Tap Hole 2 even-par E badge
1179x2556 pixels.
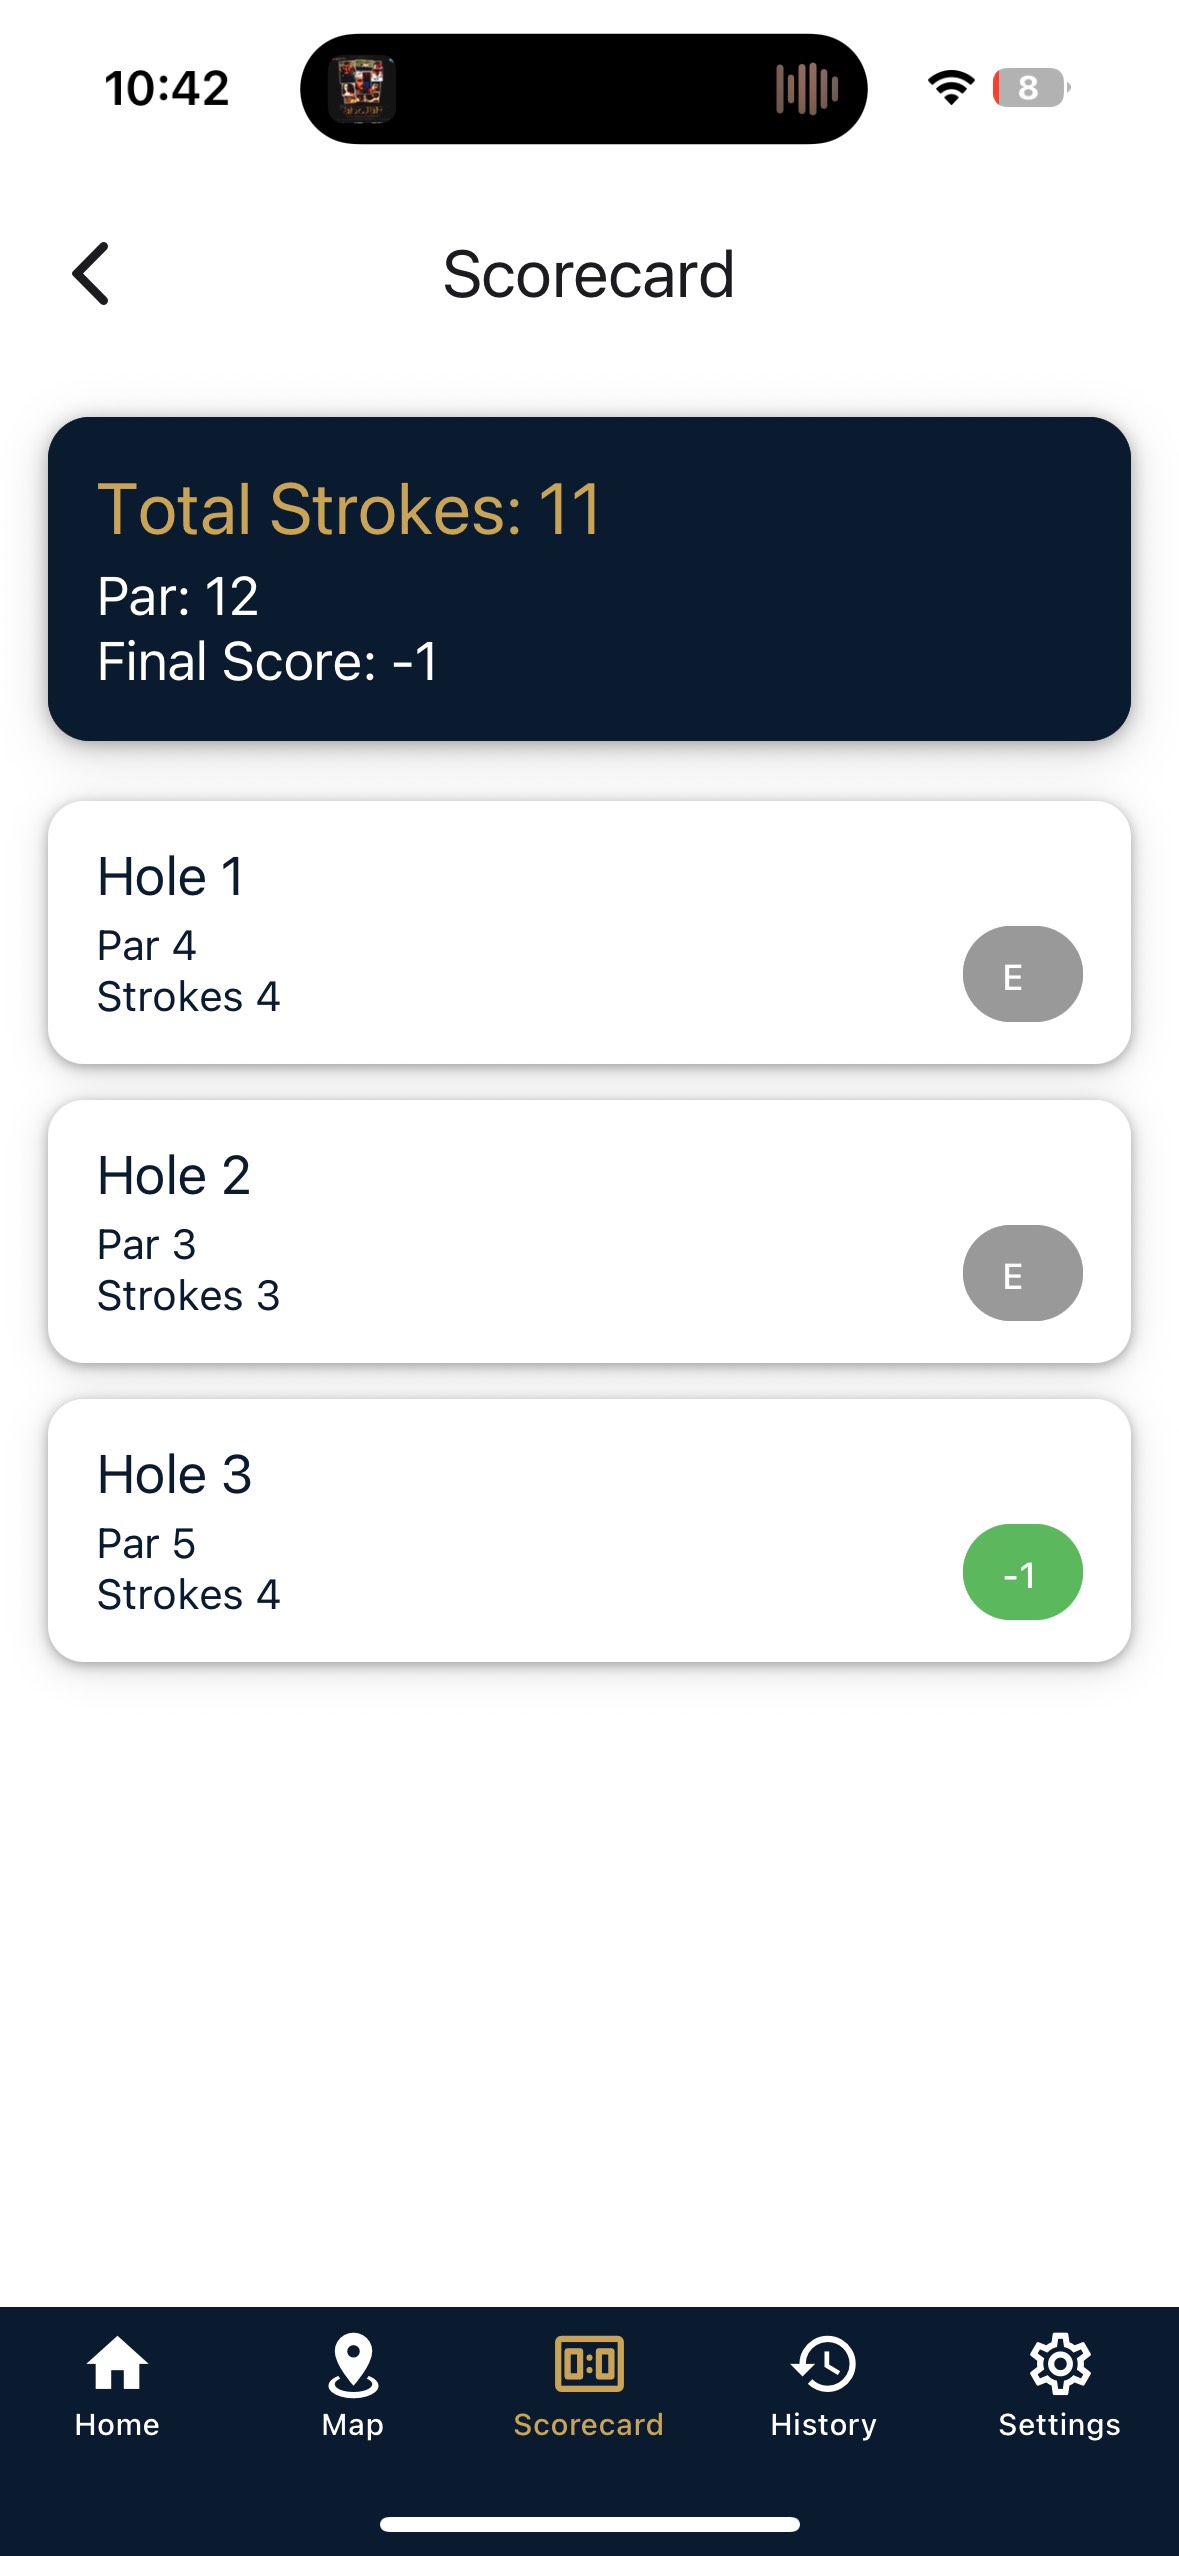coord(1022,1273)
